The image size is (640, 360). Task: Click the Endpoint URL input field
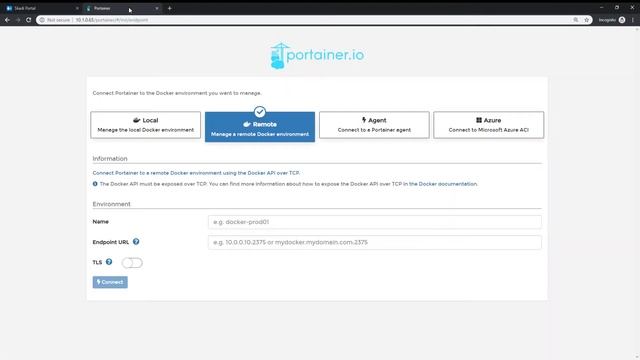click(x=375, y=242)
